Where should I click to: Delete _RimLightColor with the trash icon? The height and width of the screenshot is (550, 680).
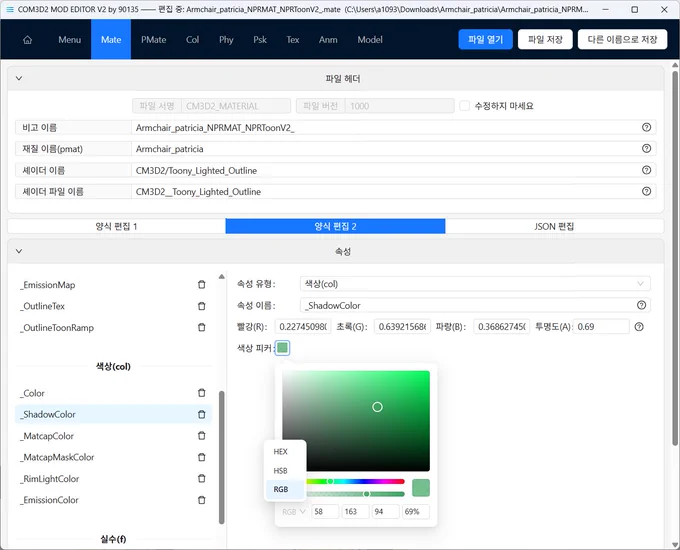tap(202, 478)
